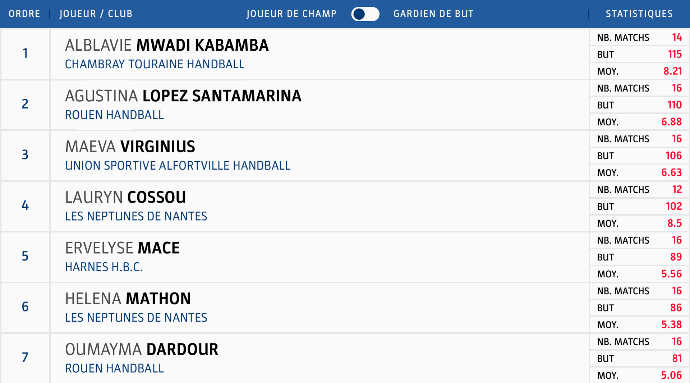Select the Gardien de but label
This screenshot has height=383, width=690.
433,14
